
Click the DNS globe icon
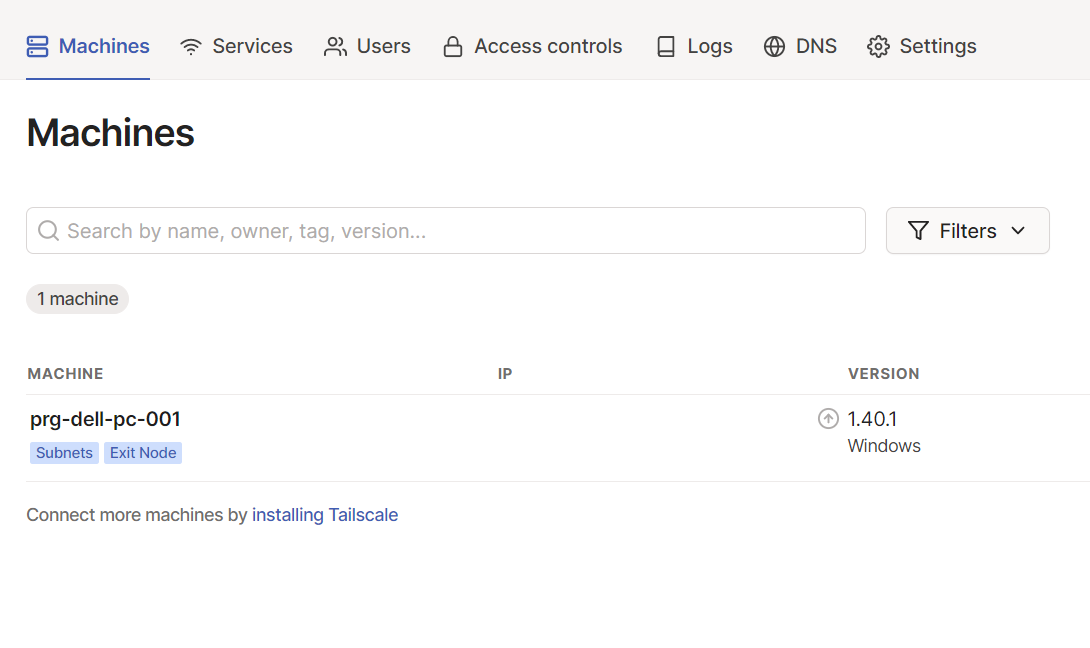pyautogui.click(x=774, y=47)
